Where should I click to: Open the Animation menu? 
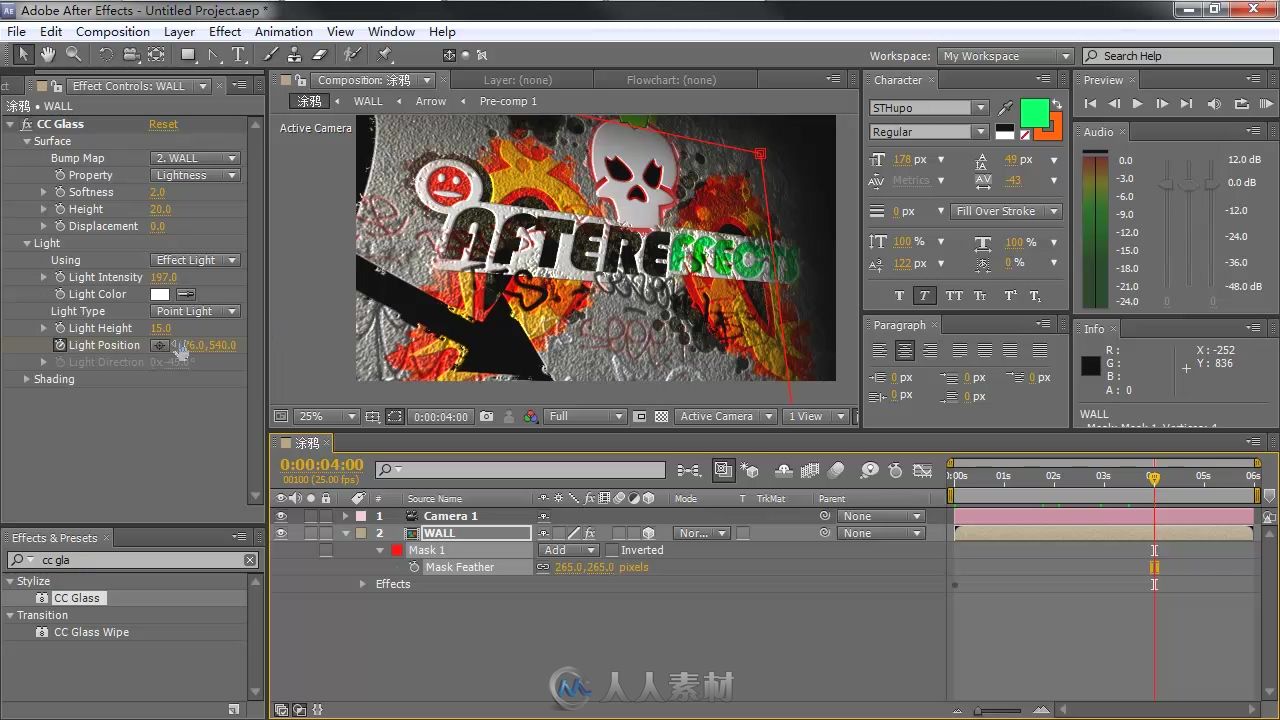coord(284,31)
